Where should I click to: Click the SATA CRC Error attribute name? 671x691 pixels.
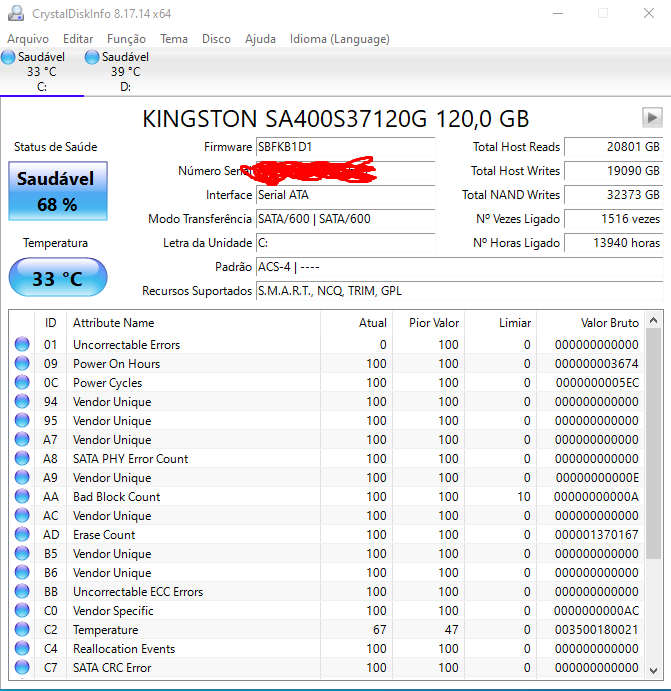[x=112, y=668]
